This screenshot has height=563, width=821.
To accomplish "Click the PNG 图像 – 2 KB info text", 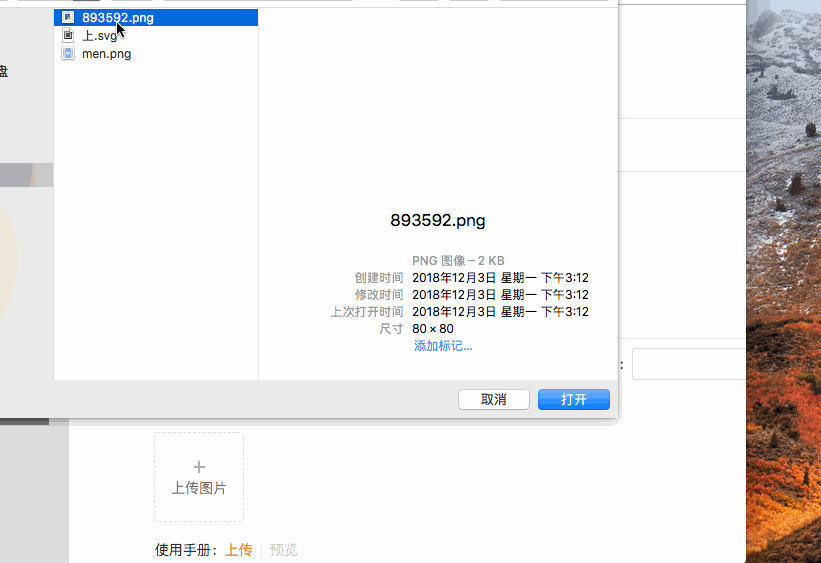I will coord(458,261).
